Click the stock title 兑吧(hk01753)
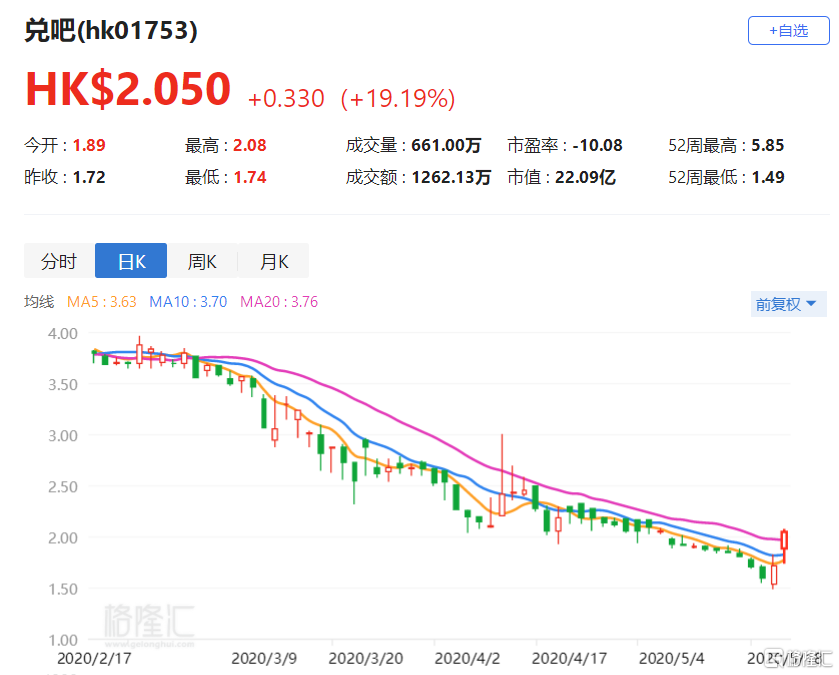Viewport: 839px width, 675px height. click(x=111, y=30)
